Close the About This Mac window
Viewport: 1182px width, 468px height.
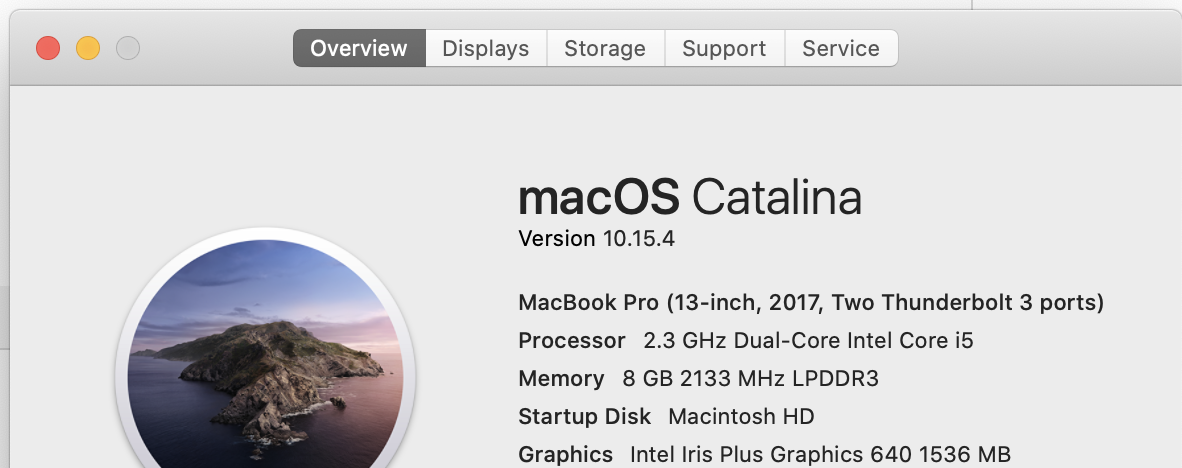point(48,48)
